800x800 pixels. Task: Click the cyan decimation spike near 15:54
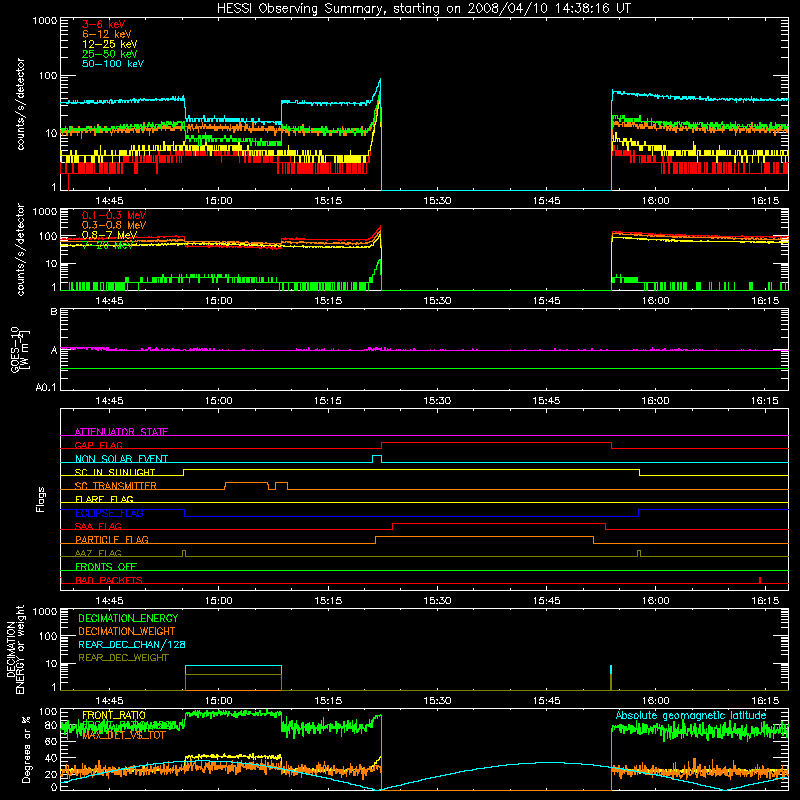[611, 669]
